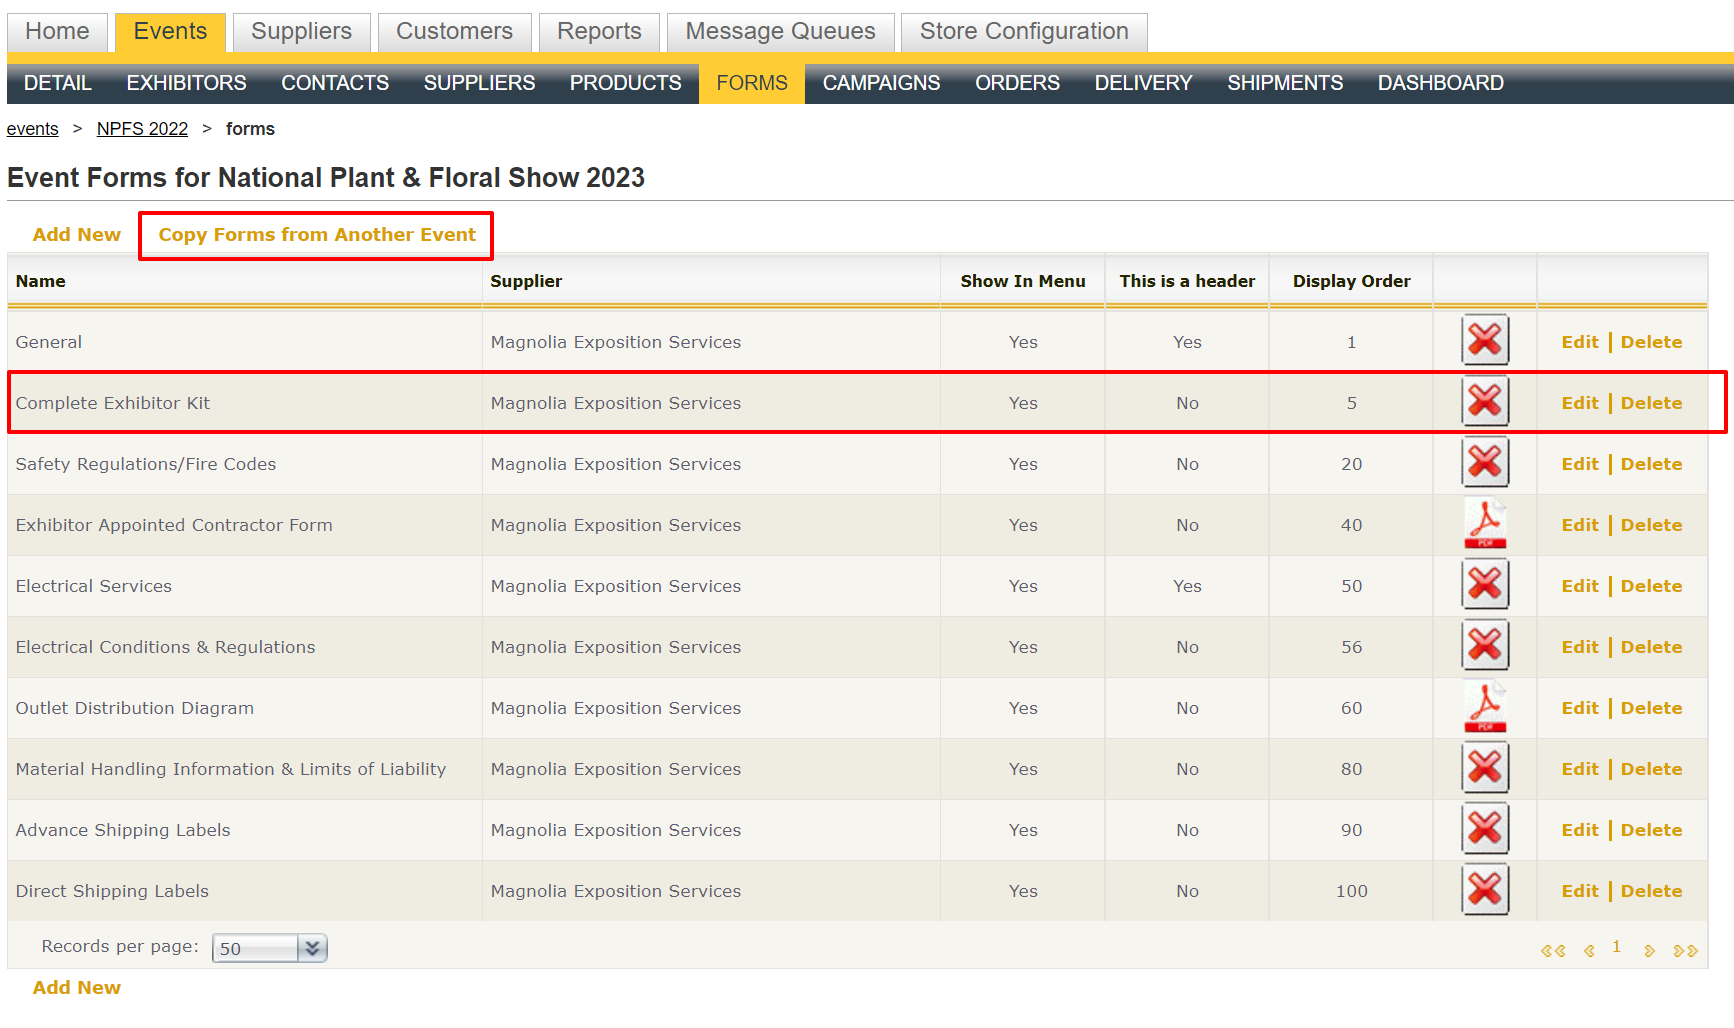Image resolution: width=1734 pixels, height=1028 pixels.
Task: Delete the Advance Shipping Labels form
Action: pyautogui.click(x=1651, y=830)
